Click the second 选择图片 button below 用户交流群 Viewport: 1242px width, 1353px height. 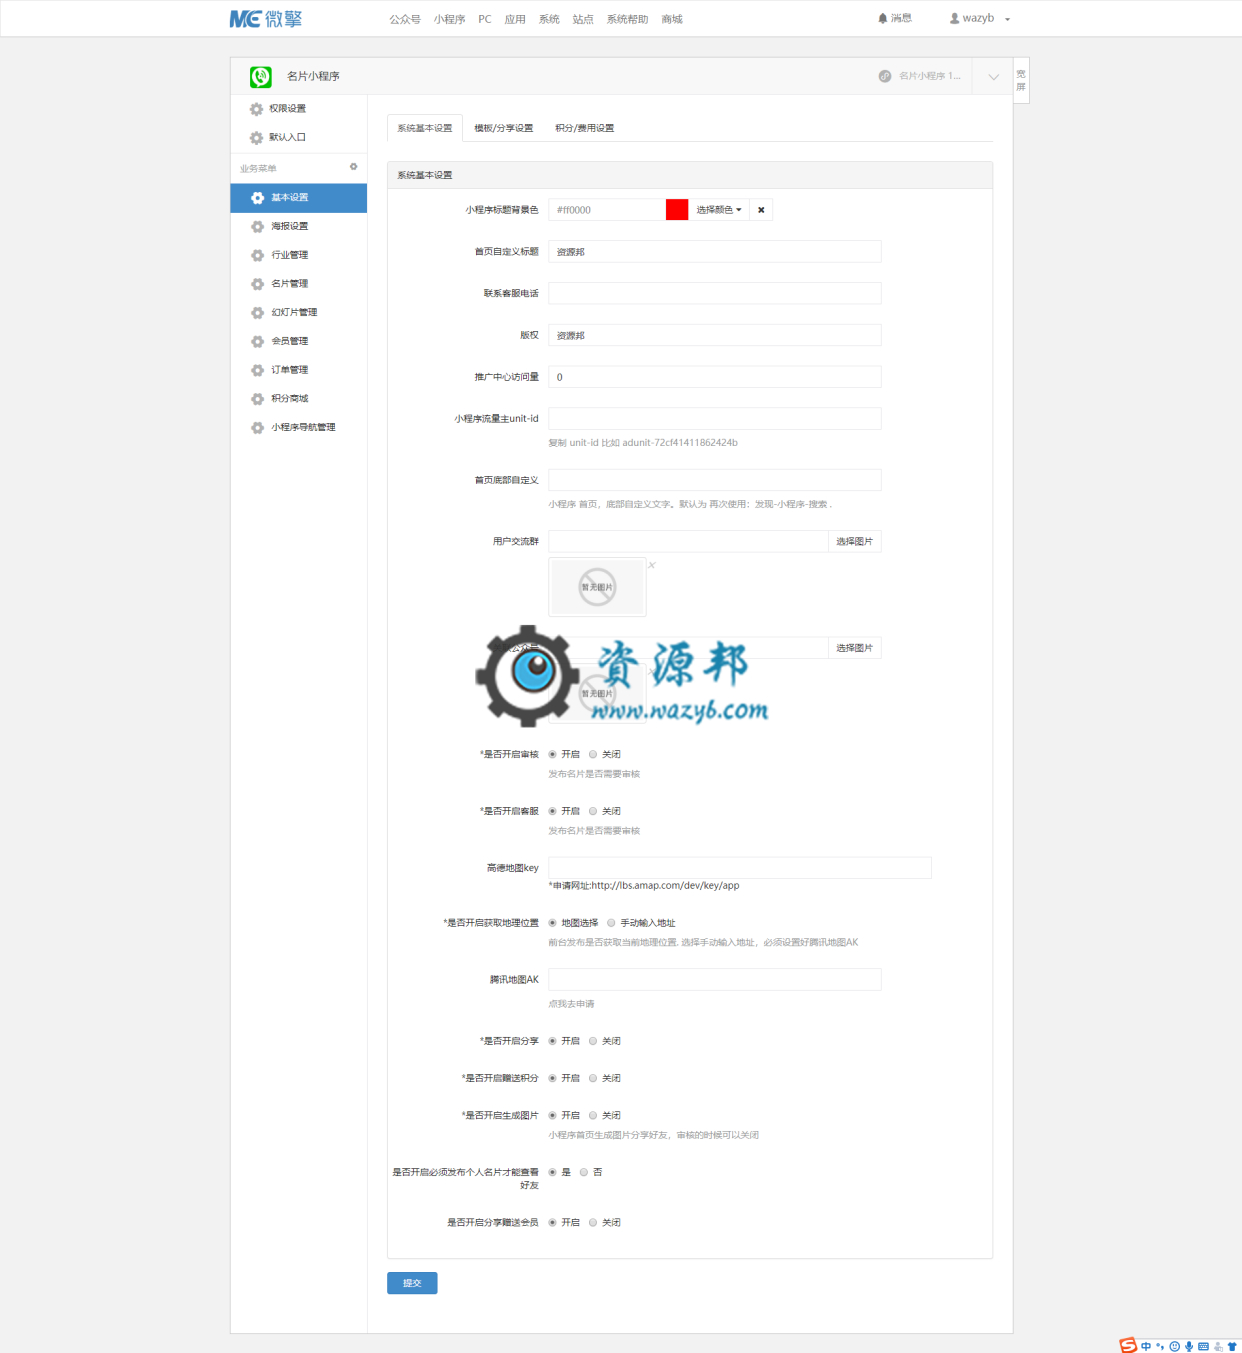(855, 649)
